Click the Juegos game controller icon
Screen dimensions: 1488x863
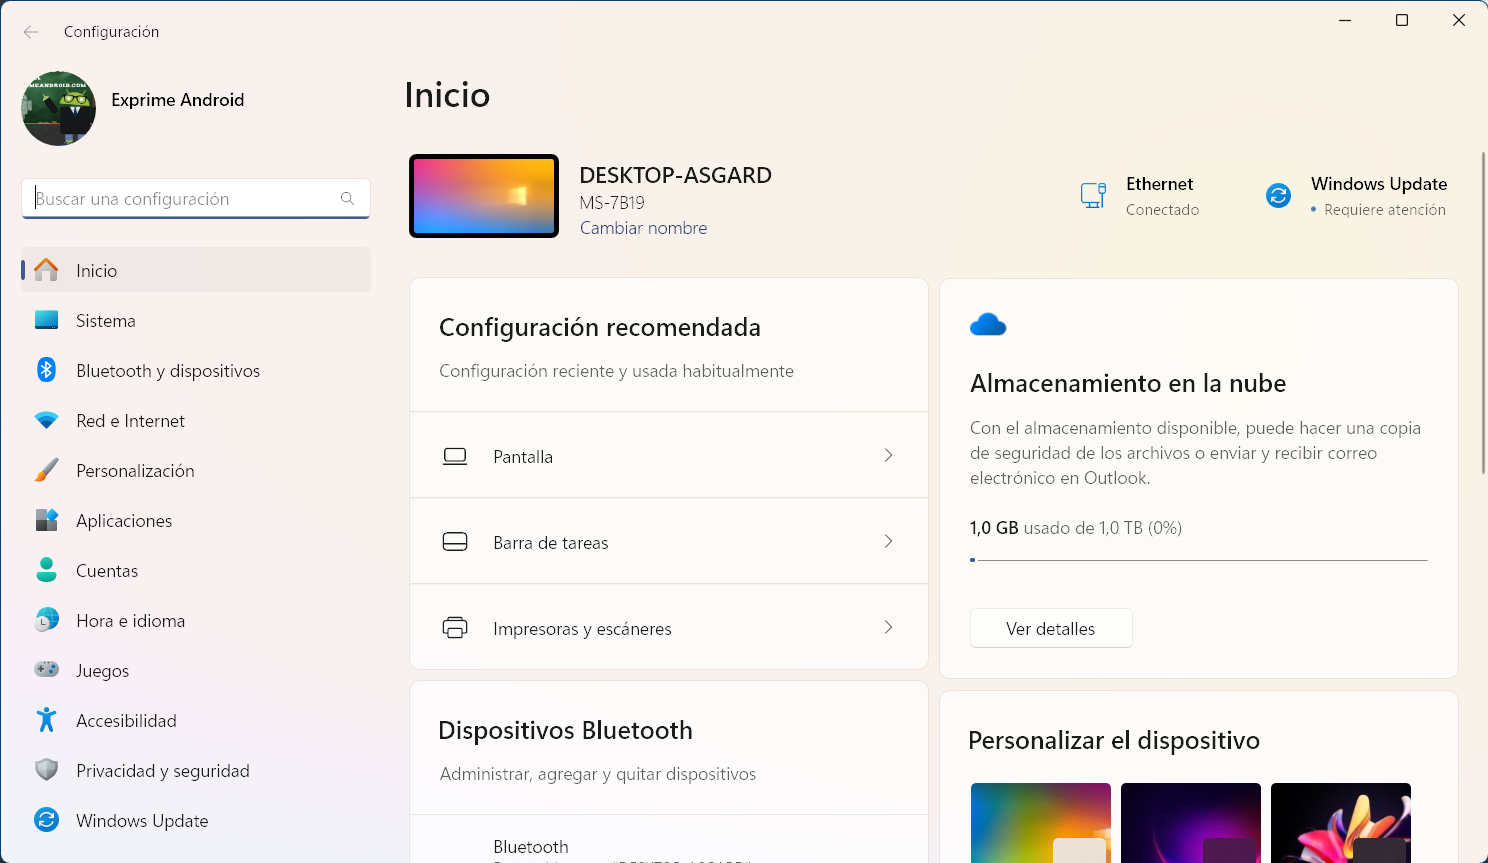(x=46, y=670)
